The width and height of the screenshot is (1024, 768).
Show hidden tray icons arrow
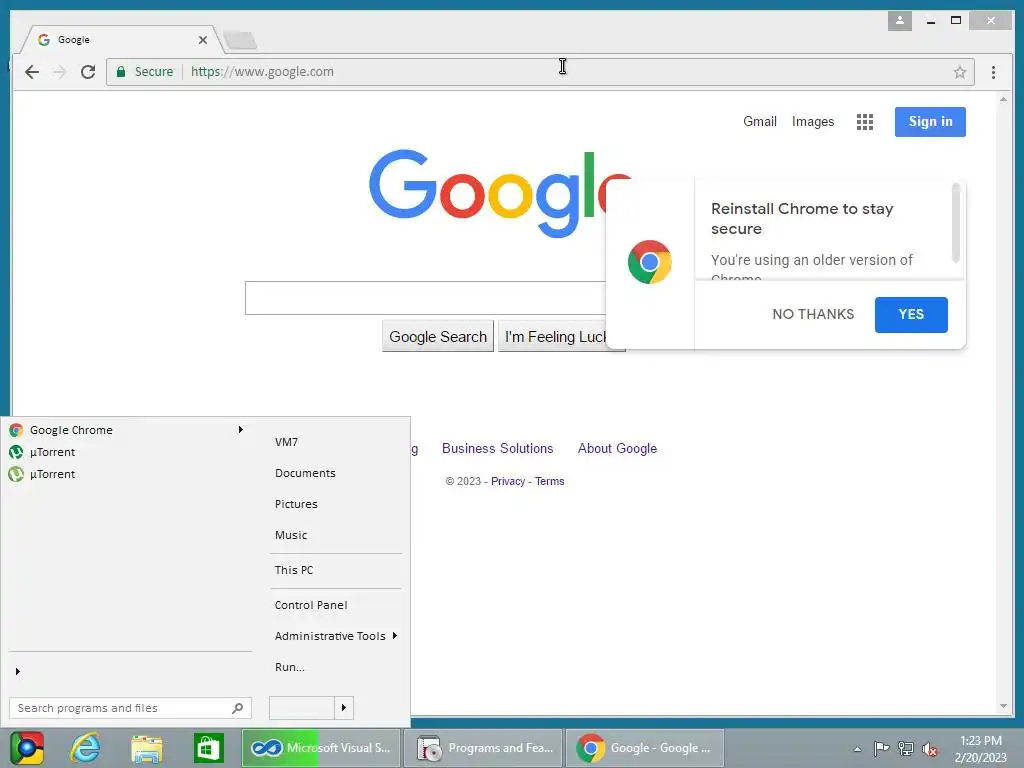point(857,749)
